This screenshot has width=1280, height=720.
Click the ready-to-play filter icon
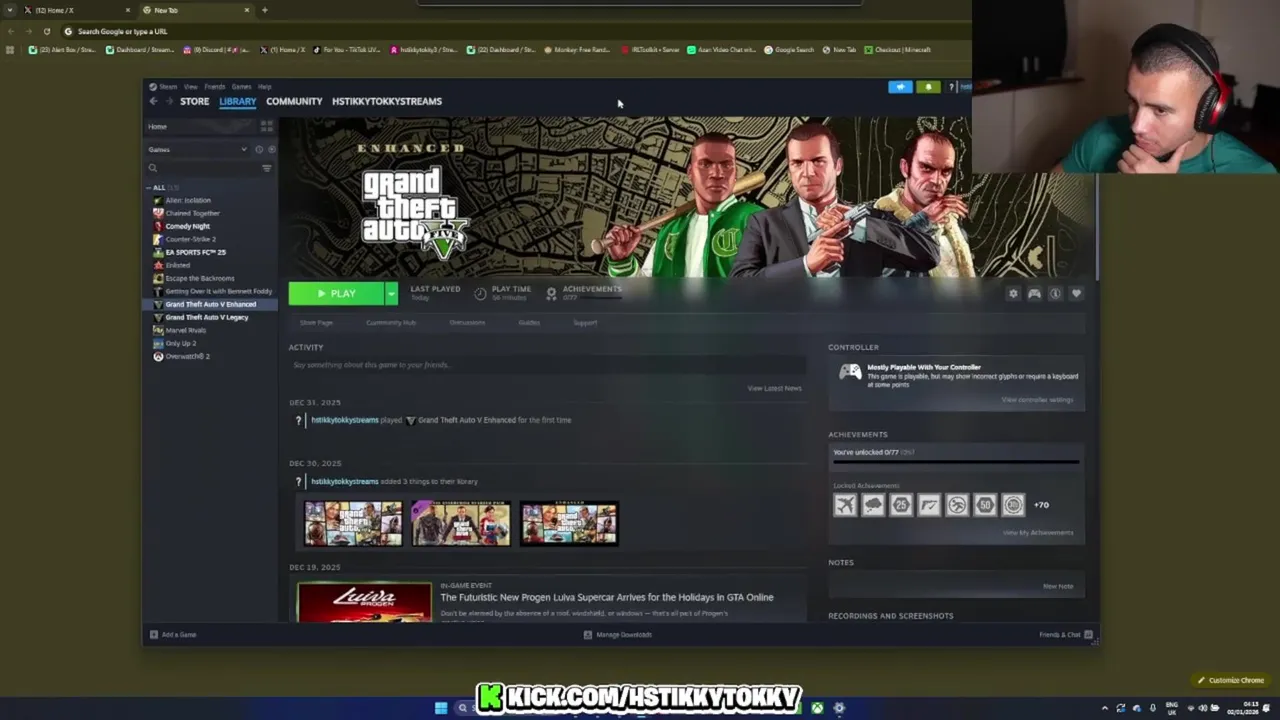[271, 149]
